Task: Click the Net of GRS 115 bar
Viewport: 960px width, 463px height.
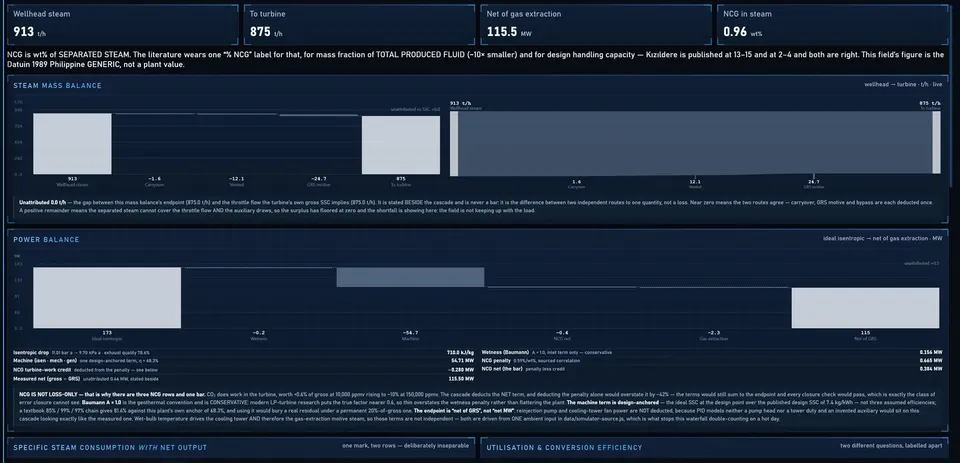Action: 865,308
